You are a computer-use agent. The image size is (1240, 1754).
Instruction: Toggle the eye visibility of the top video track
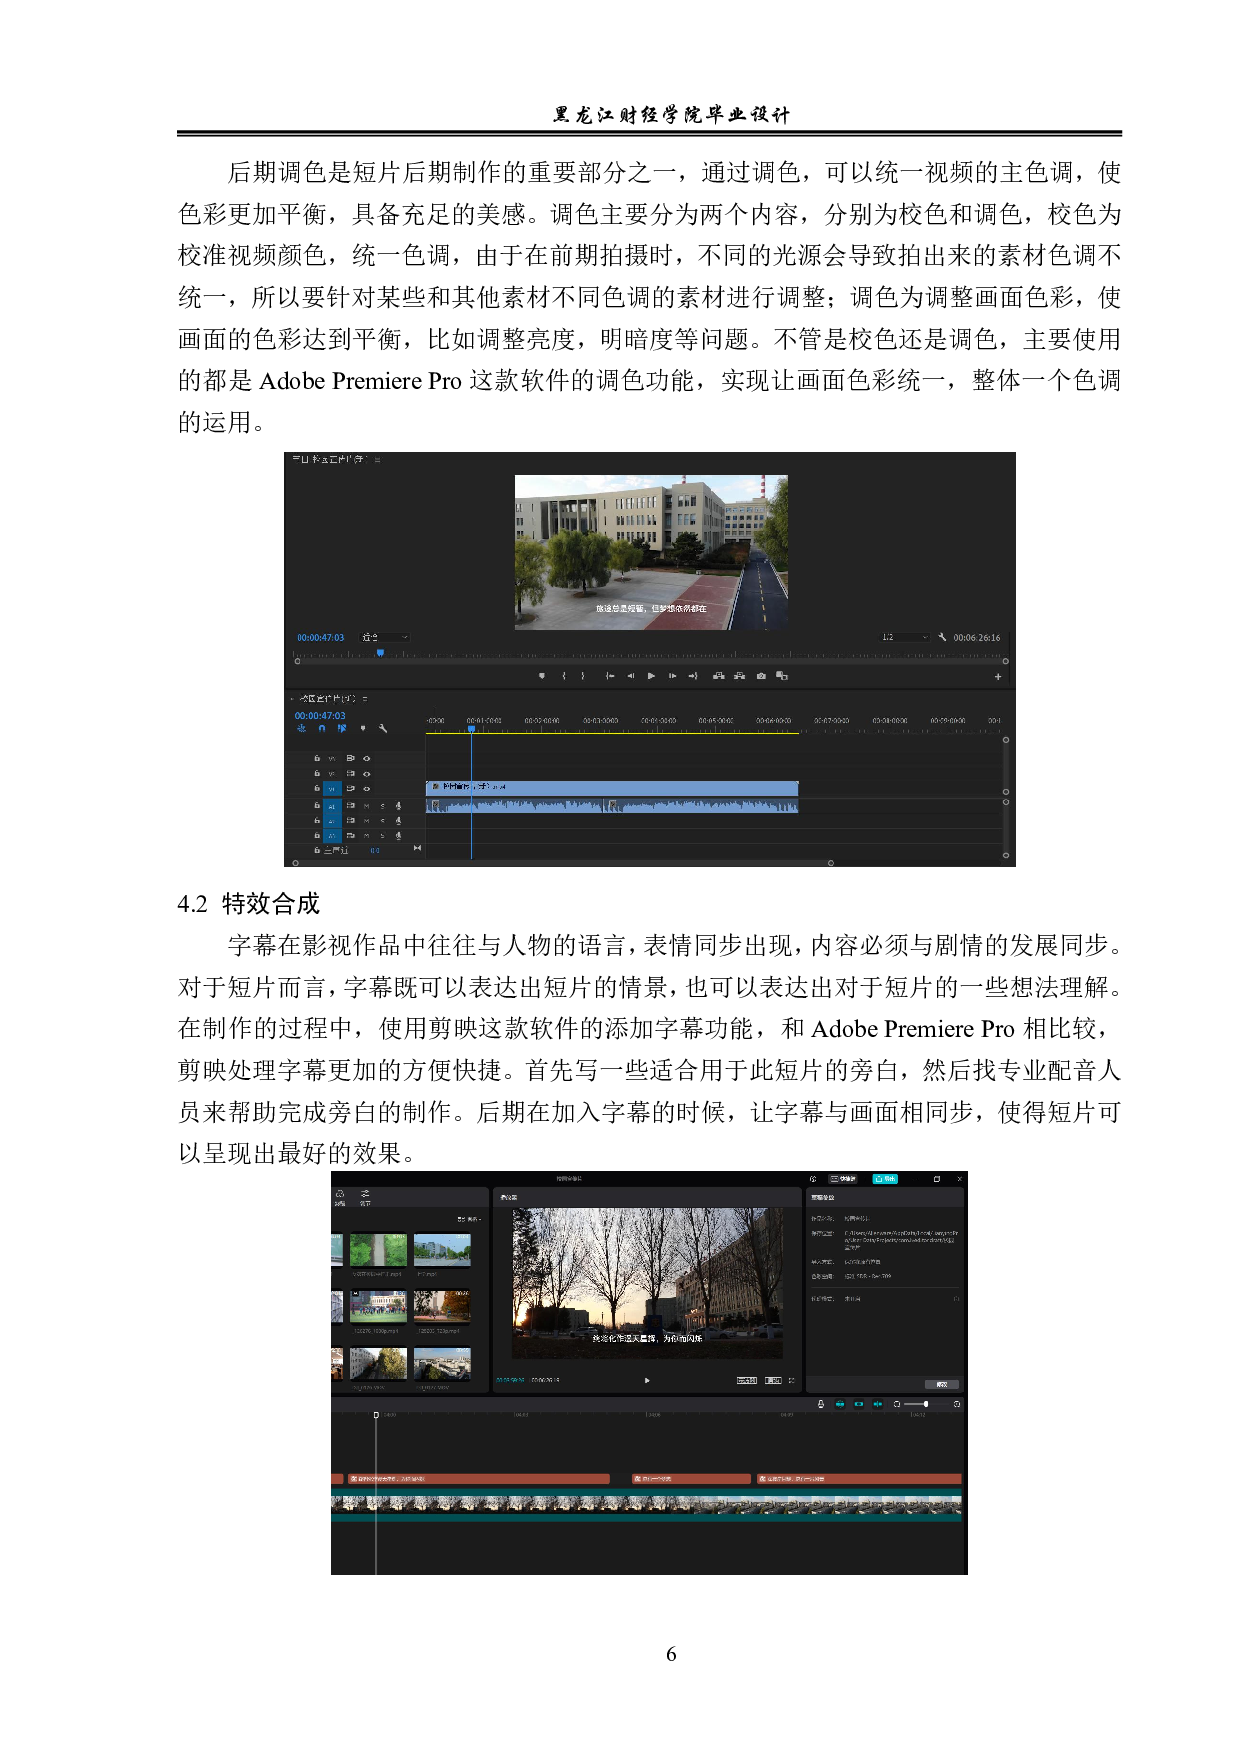coord(366,759)
